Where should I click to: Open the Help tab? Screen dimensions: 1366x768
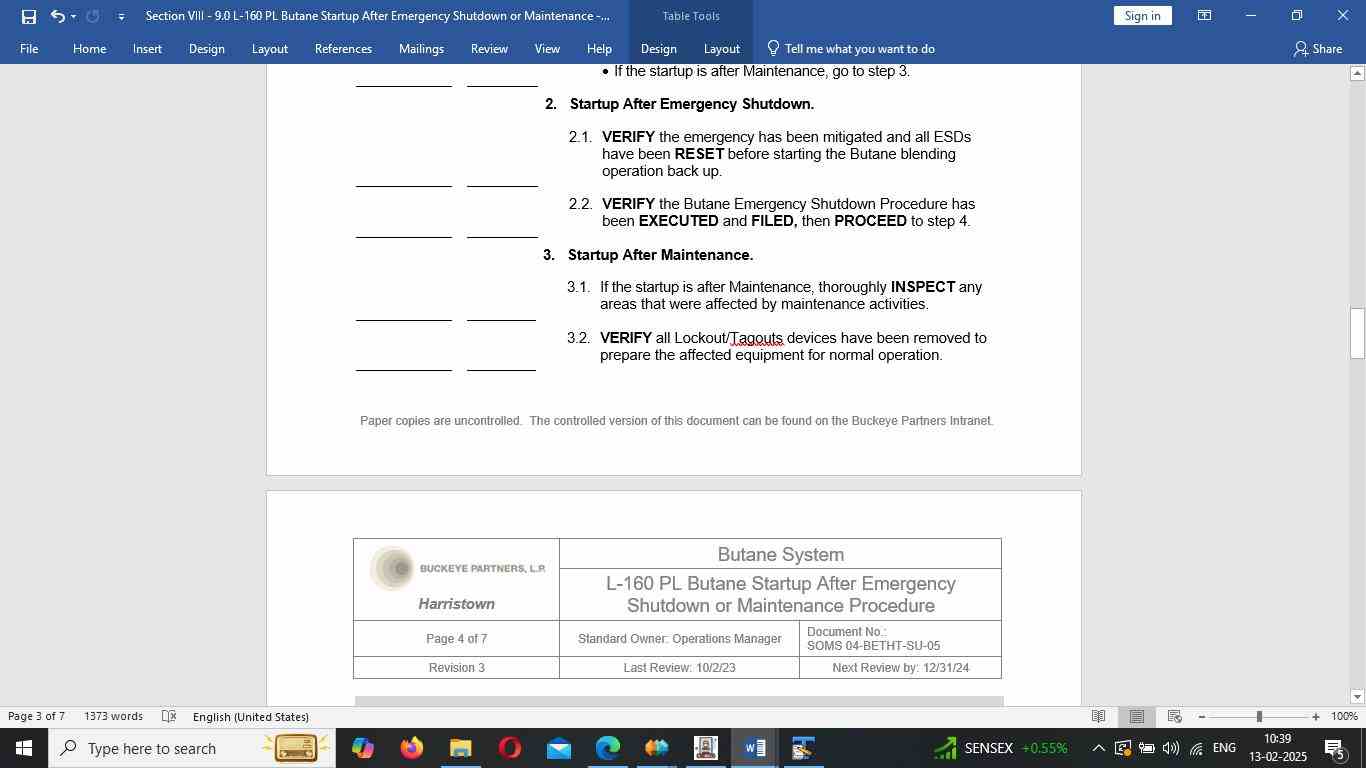[599, 48]
